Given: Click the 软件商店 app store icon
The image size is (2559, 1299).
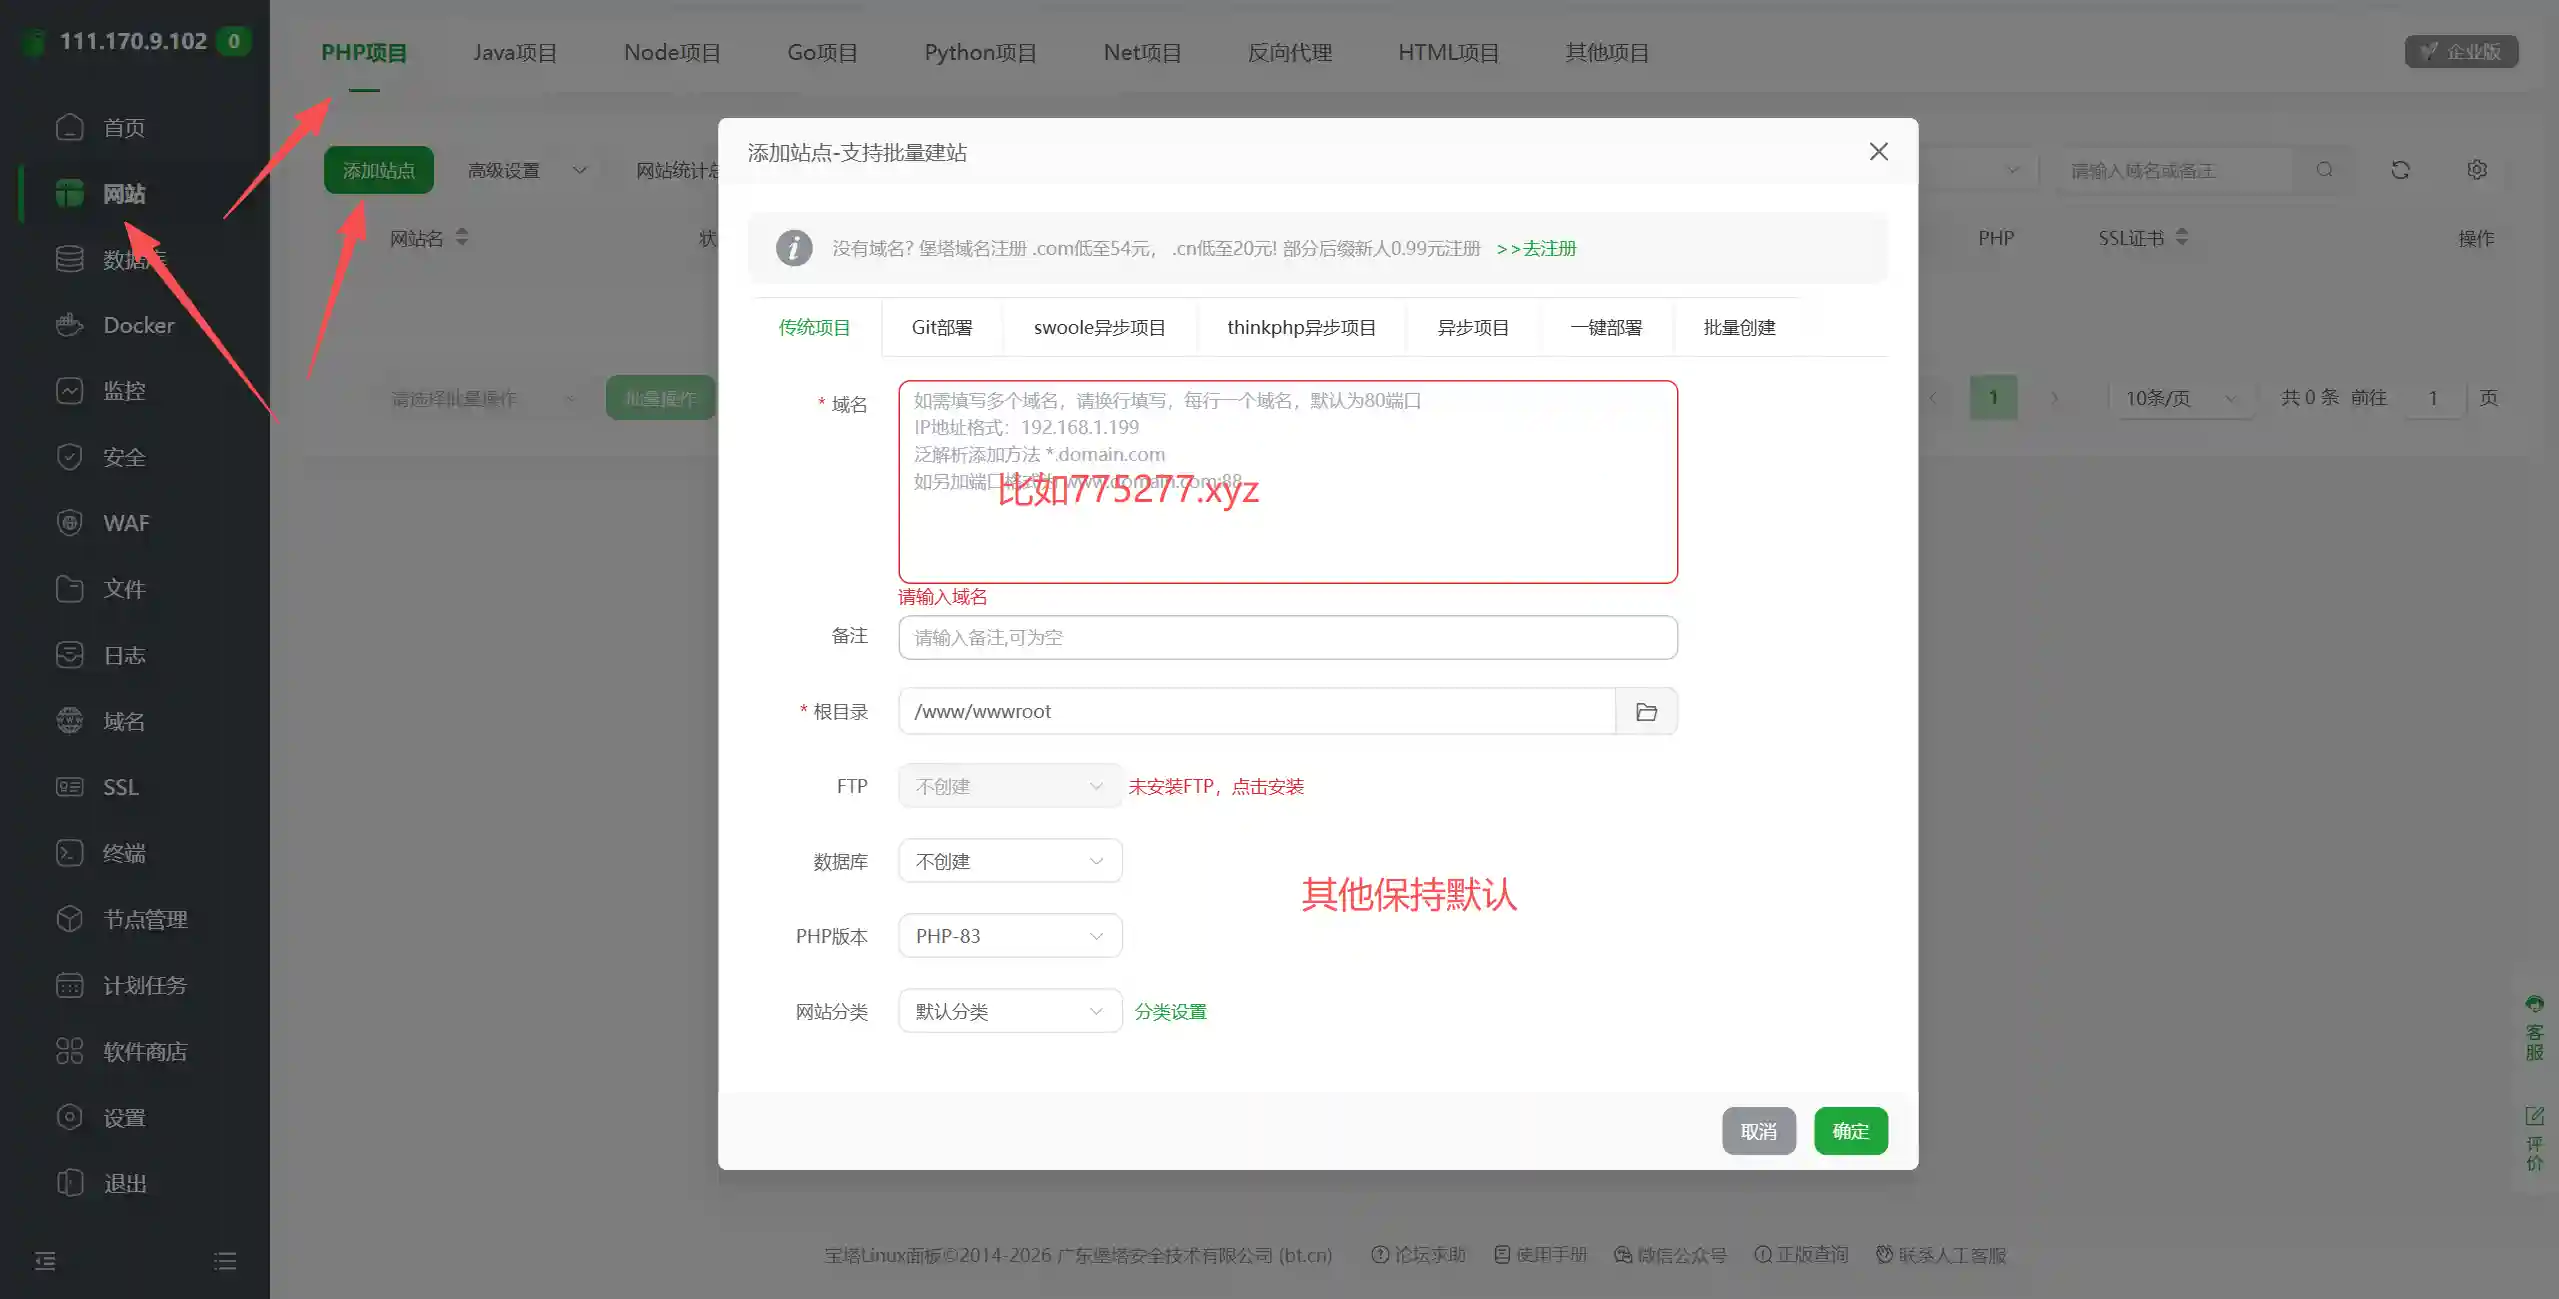Looking at the screenshot, I should tap(69, 1051).
